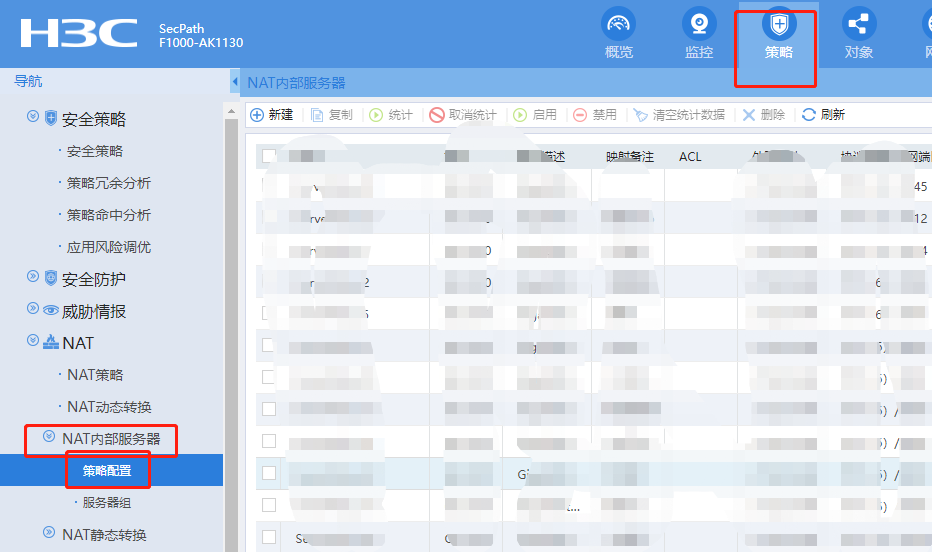Viewport: 932px width, 552px height.
Task: Click the 禁用 disable toolbar icon
Action: [580, 115]
